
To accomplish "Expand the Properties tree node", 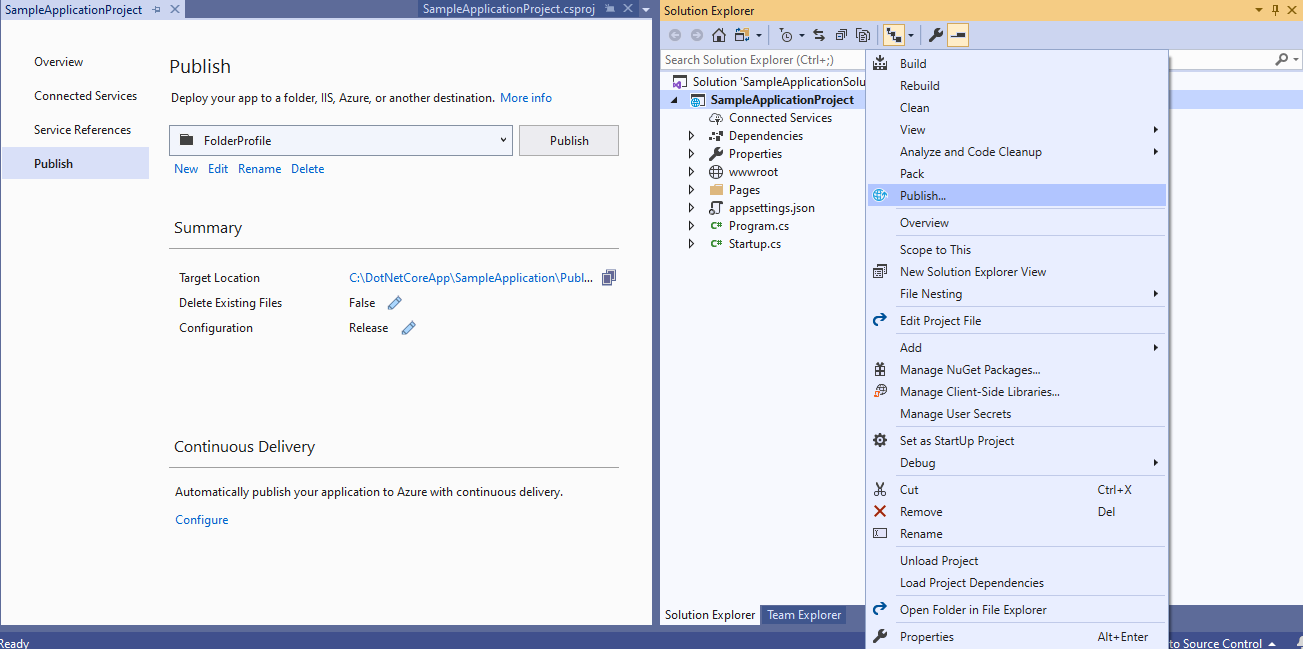I will click(x=691, y=154).
